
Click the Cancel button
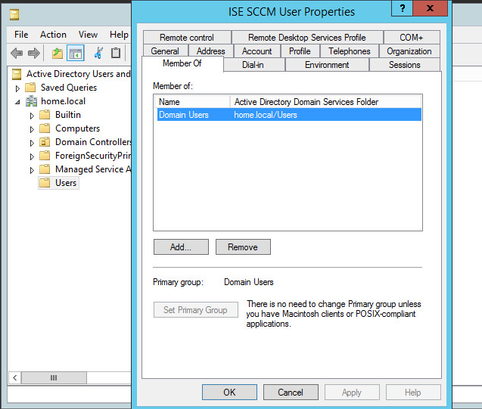click(291, 392)
